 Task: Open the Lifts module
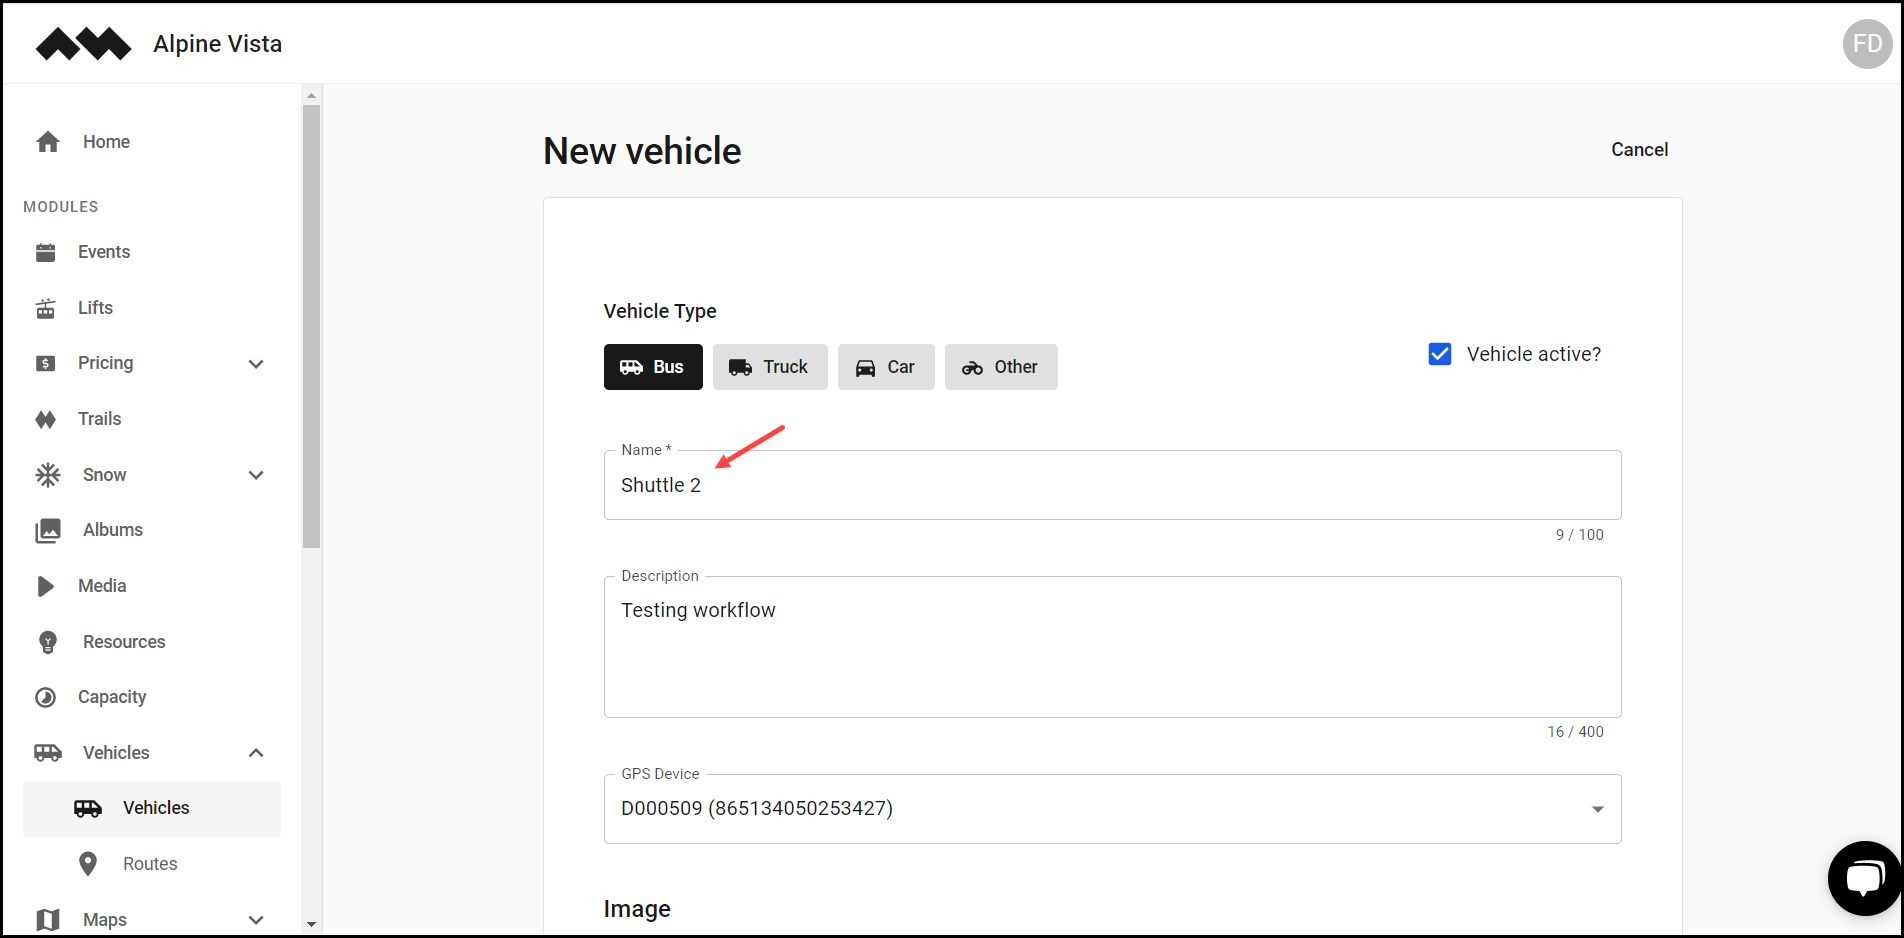click(46, 307)
